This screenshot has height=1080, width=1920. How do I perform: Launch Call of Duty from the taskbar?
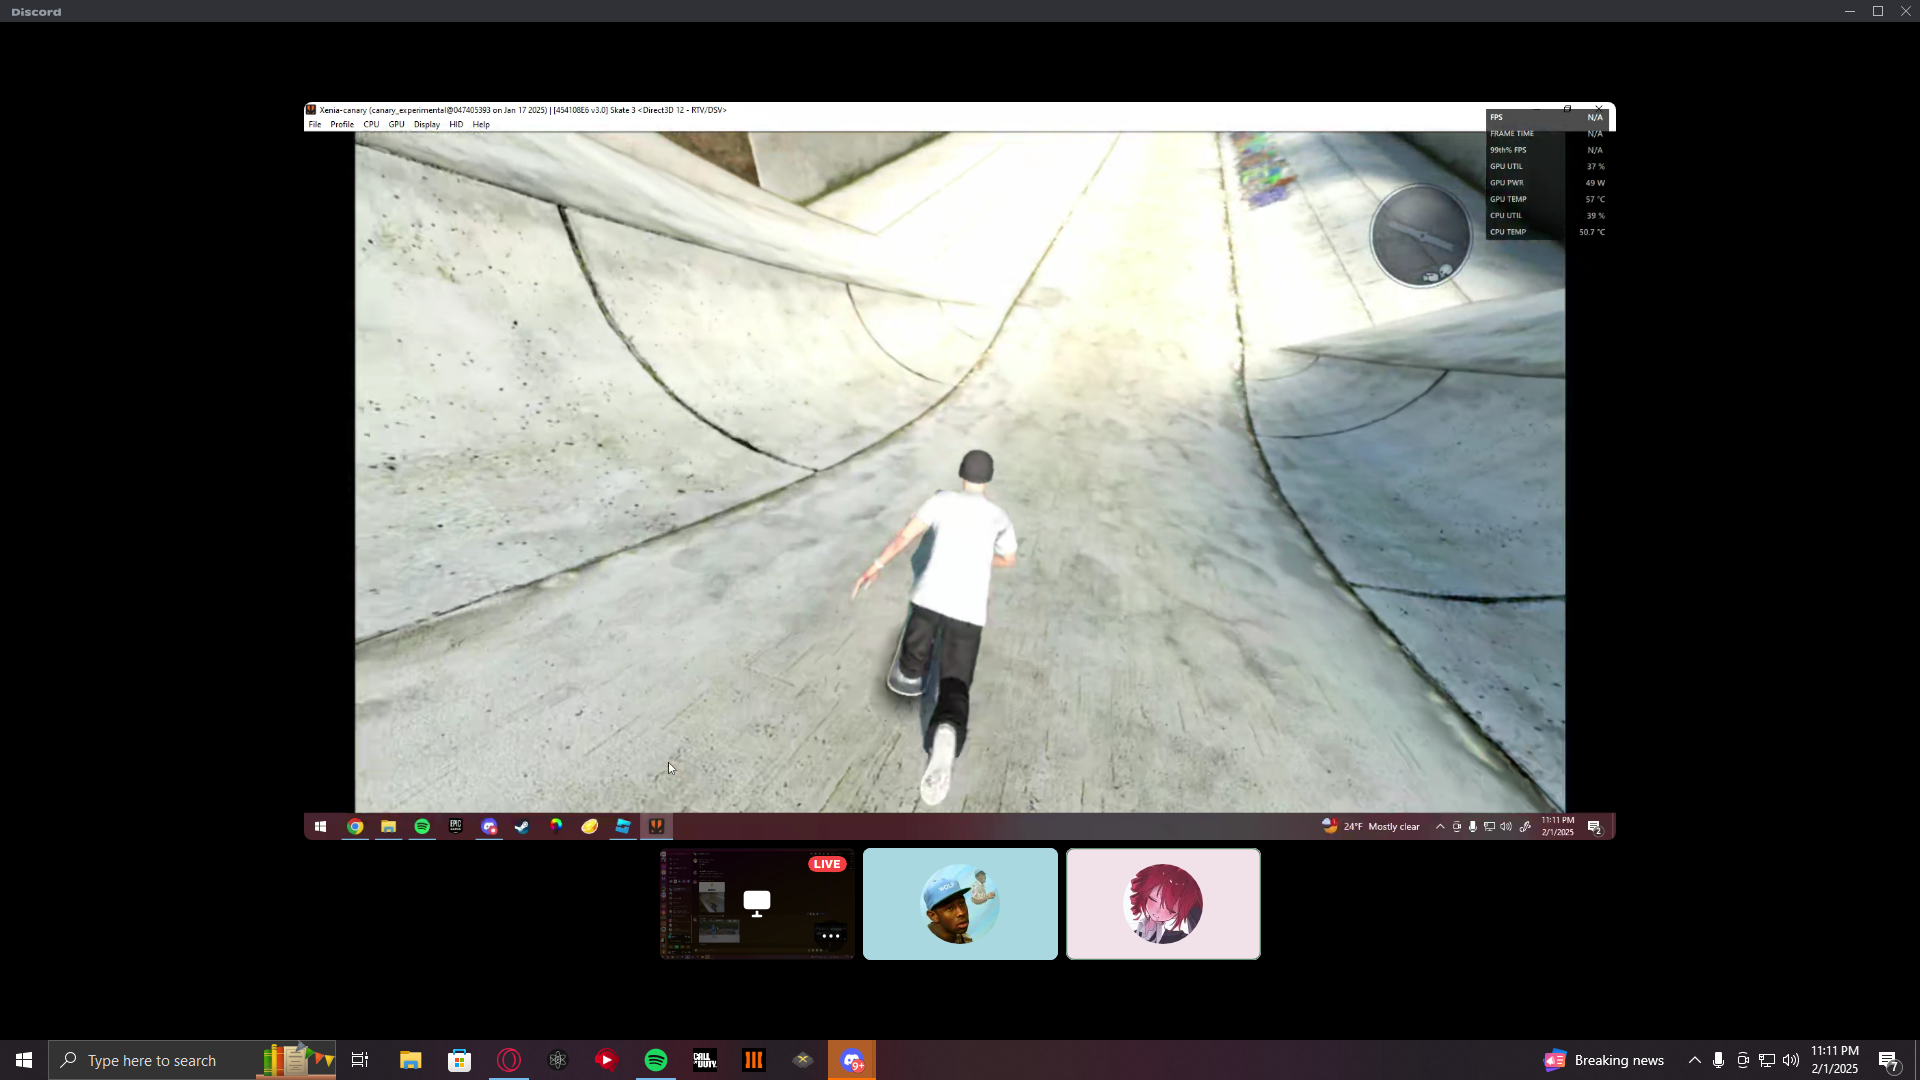(x=705, y=1060)
